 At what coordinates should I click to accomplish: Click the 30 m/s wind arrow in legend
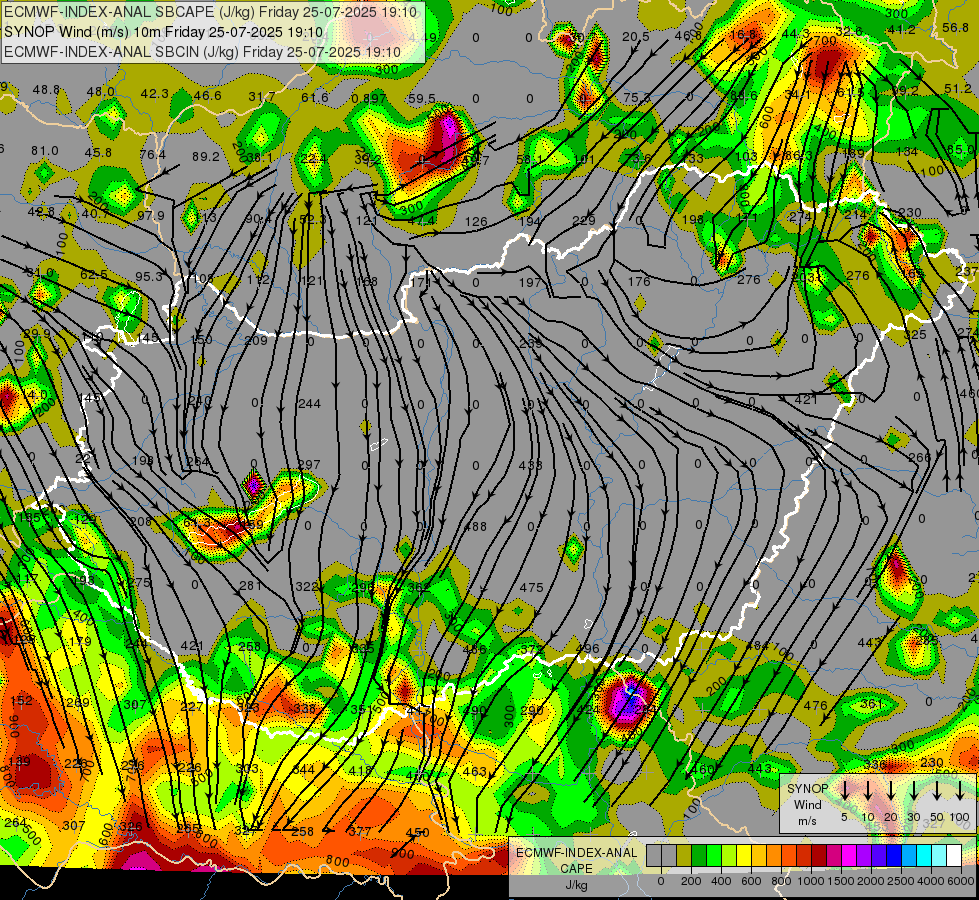(914, 790)
